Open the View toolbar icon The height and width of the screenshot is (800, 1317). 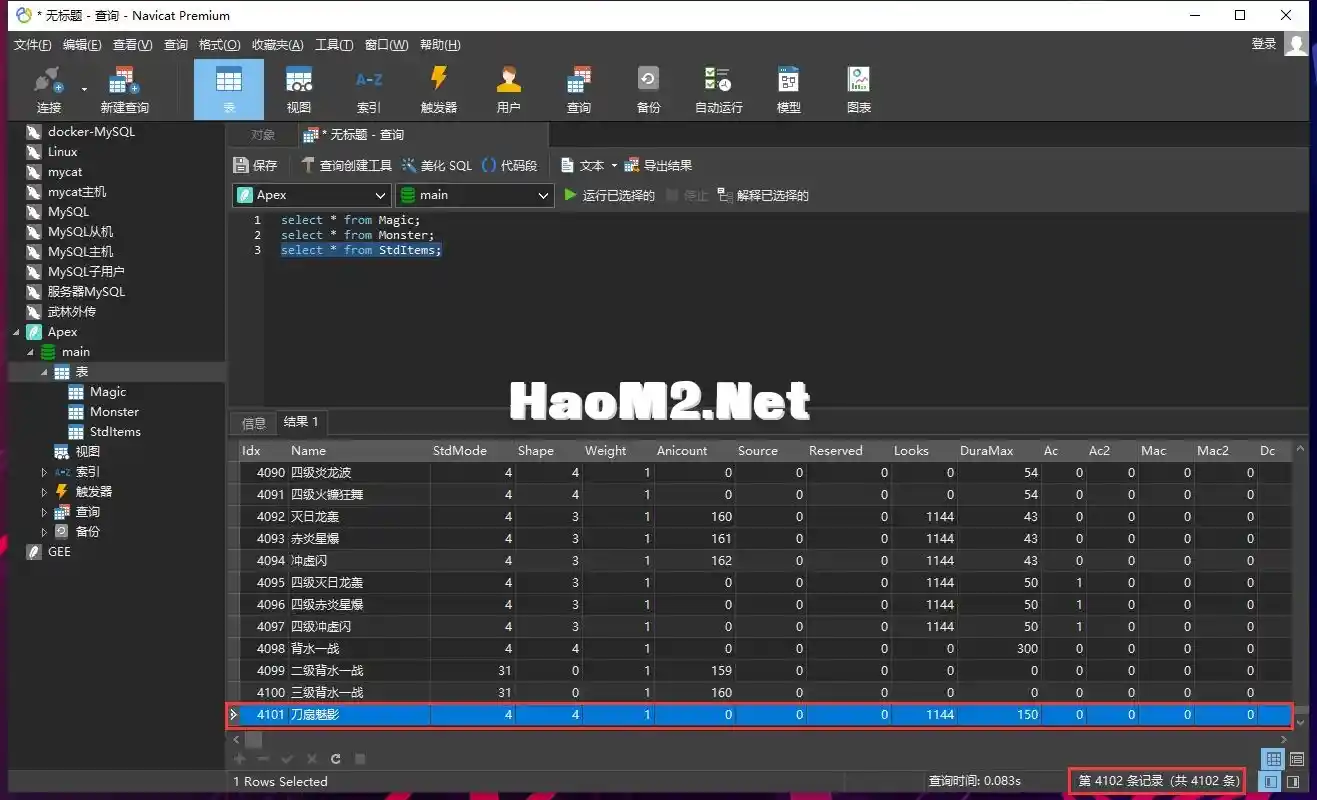299,90
